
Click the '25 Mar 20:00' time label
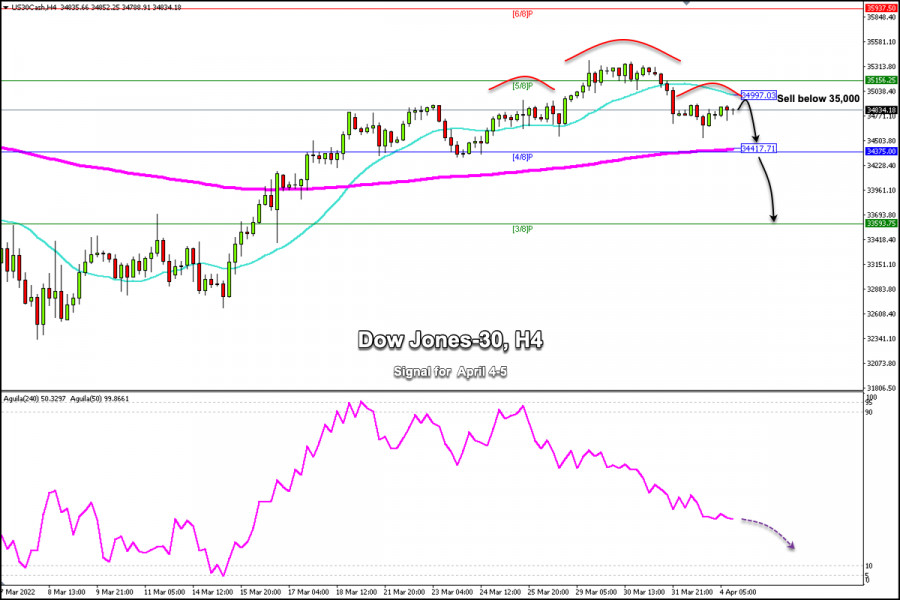548,592
